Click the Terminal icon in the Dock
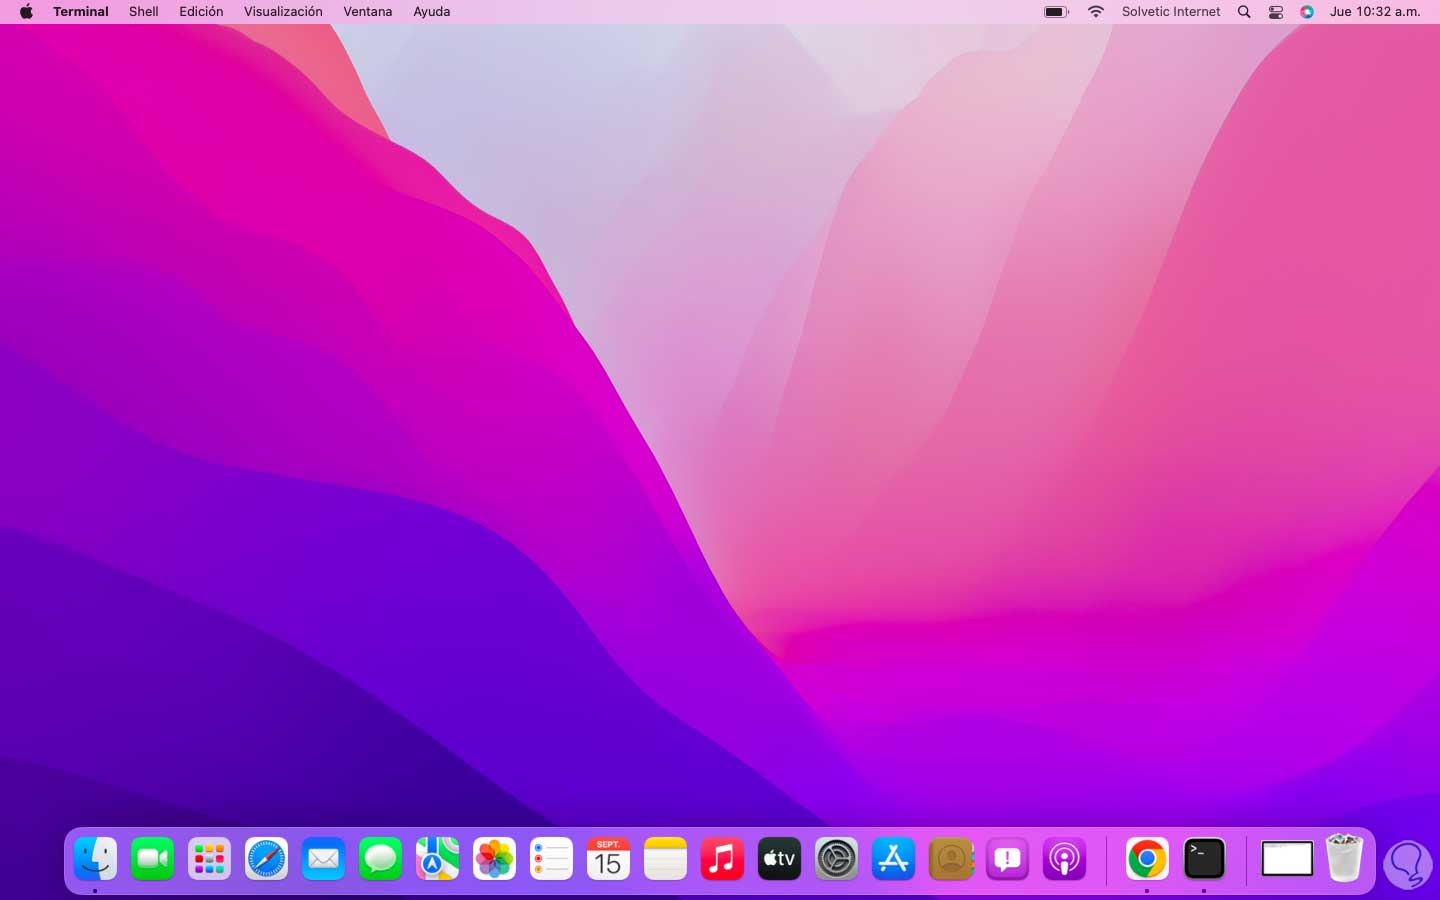 pos(1204,859)
